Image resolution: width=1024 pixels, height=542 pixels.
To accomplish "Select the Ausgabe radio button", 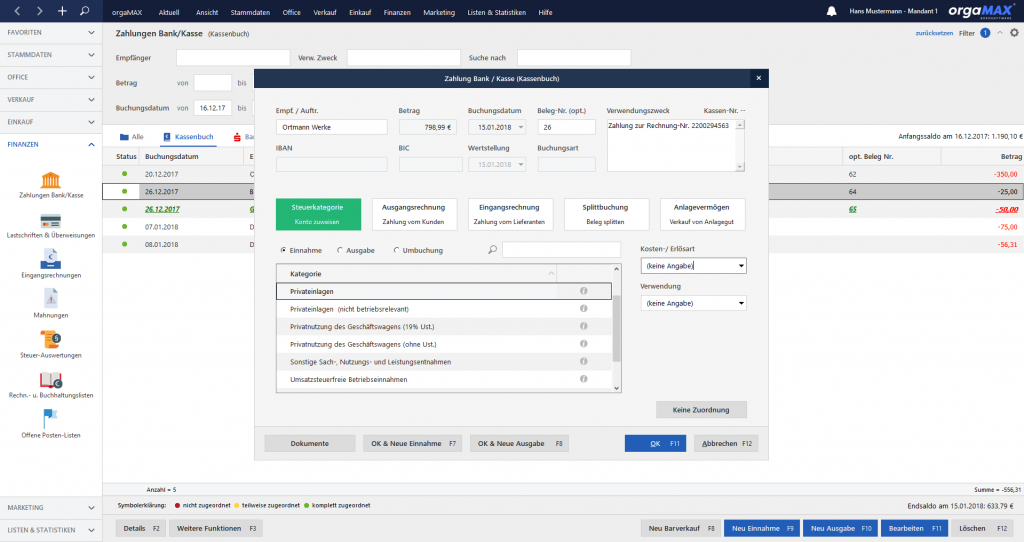I will (x=340, y=250).
